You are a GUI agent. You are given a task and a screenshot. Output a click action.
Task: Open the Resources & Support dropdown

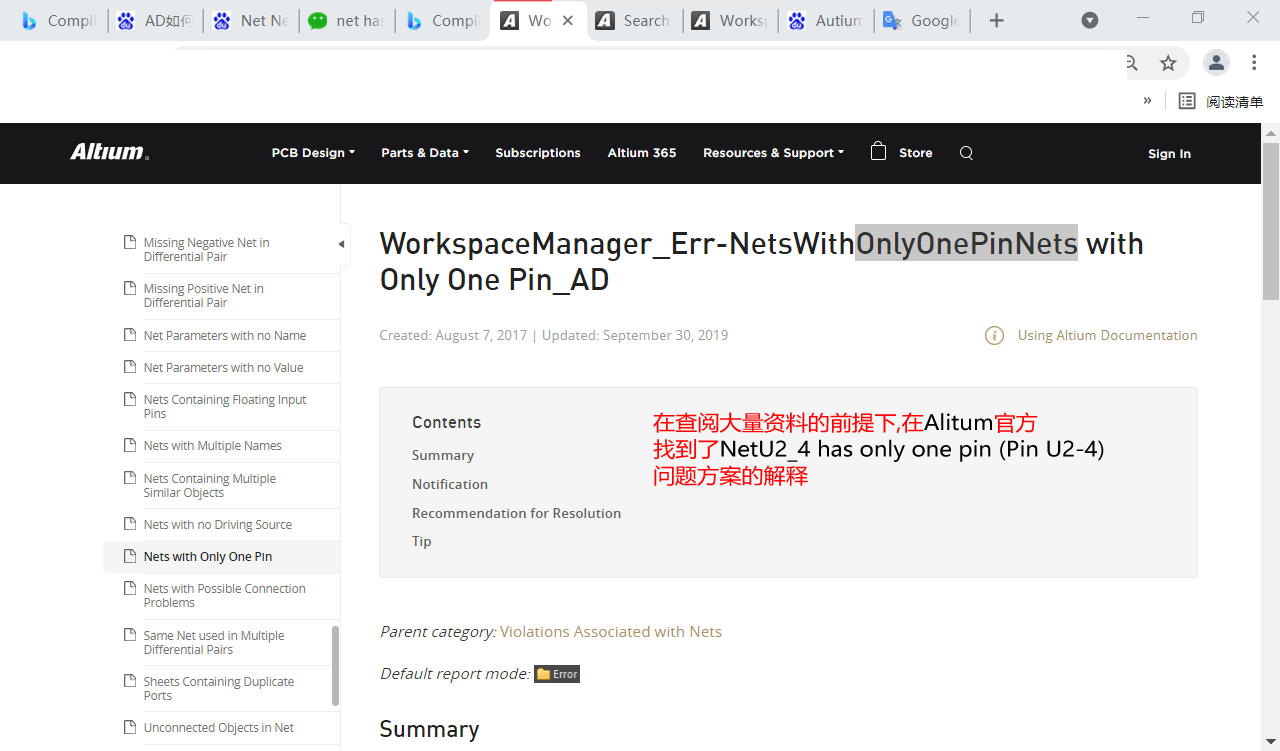772,152
